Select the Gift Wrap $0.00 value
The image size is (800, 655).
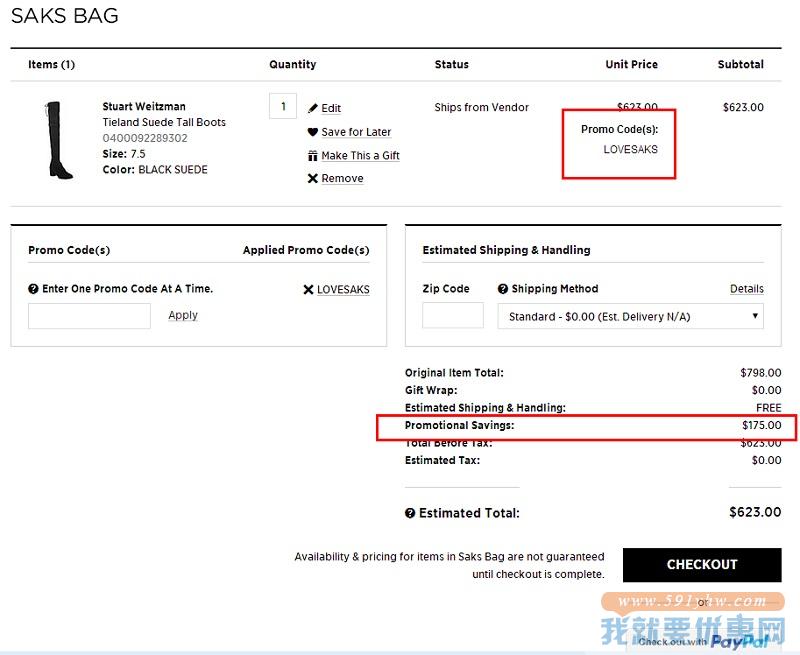(766, 390)
